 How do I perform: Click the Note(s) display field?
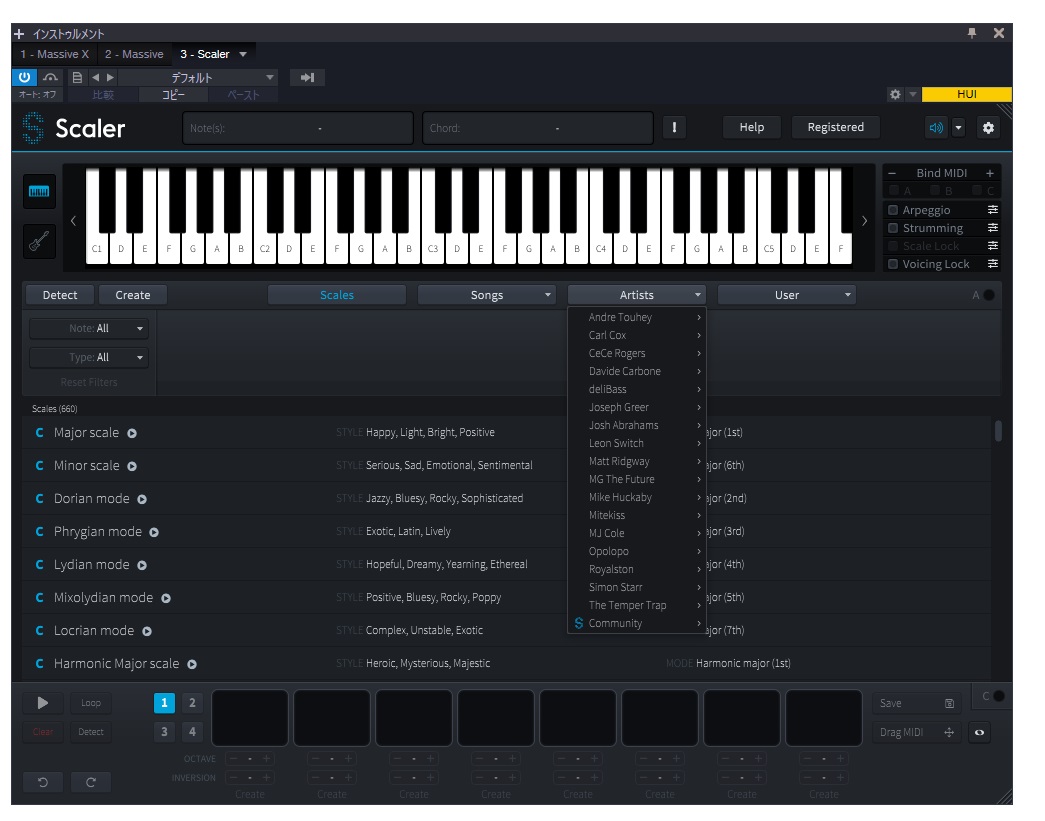click(298, 128)
